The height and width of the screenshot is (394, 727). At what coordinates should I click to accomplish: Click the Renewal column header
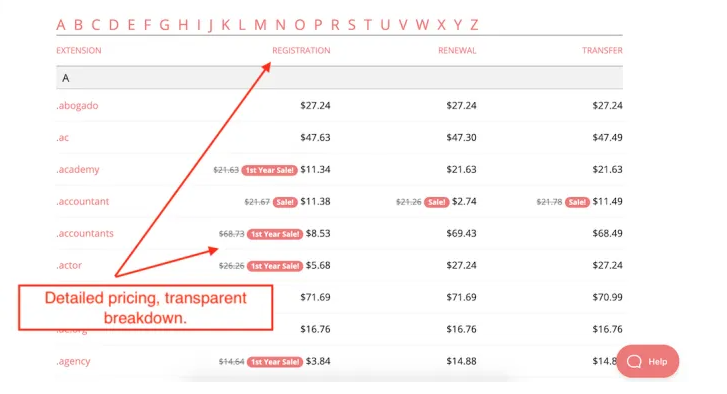pos(457,51)
